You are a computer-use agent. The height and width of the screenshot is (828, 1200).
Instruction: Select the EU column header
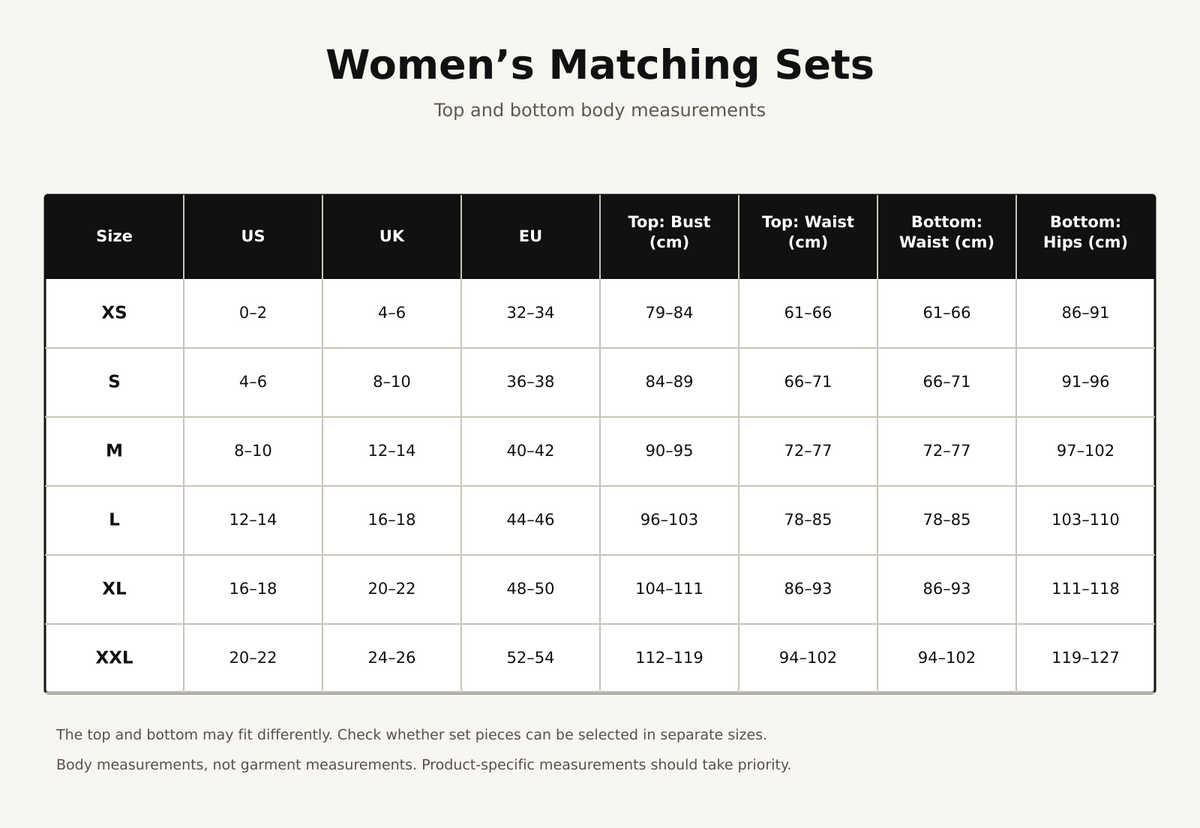[530, 236]
